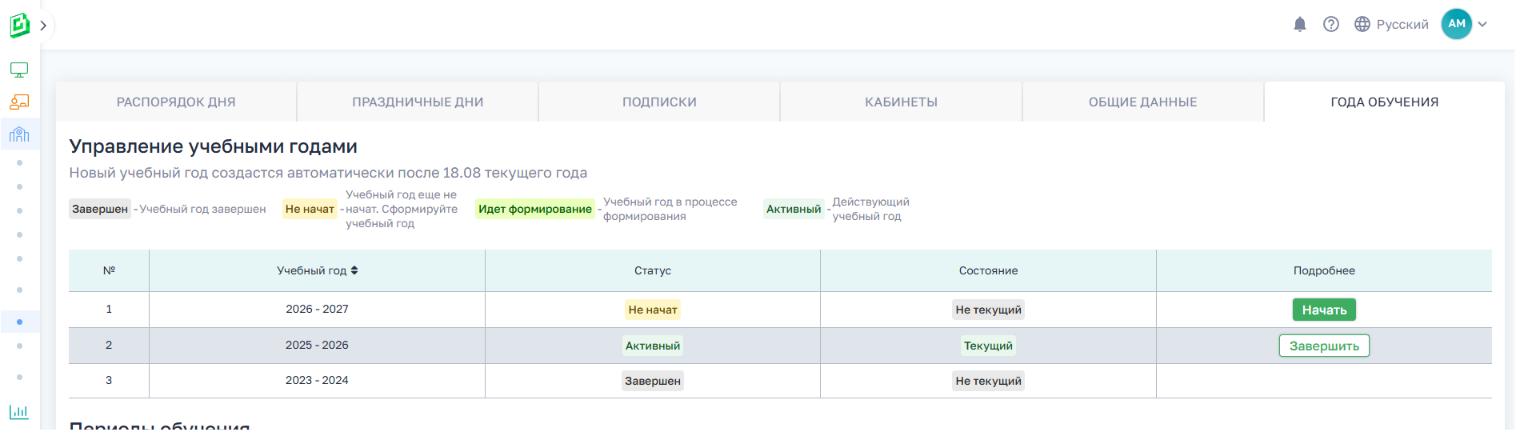1515x430 pixels.
Task: Select the school building sidebar icon
Action: [19, 134]
